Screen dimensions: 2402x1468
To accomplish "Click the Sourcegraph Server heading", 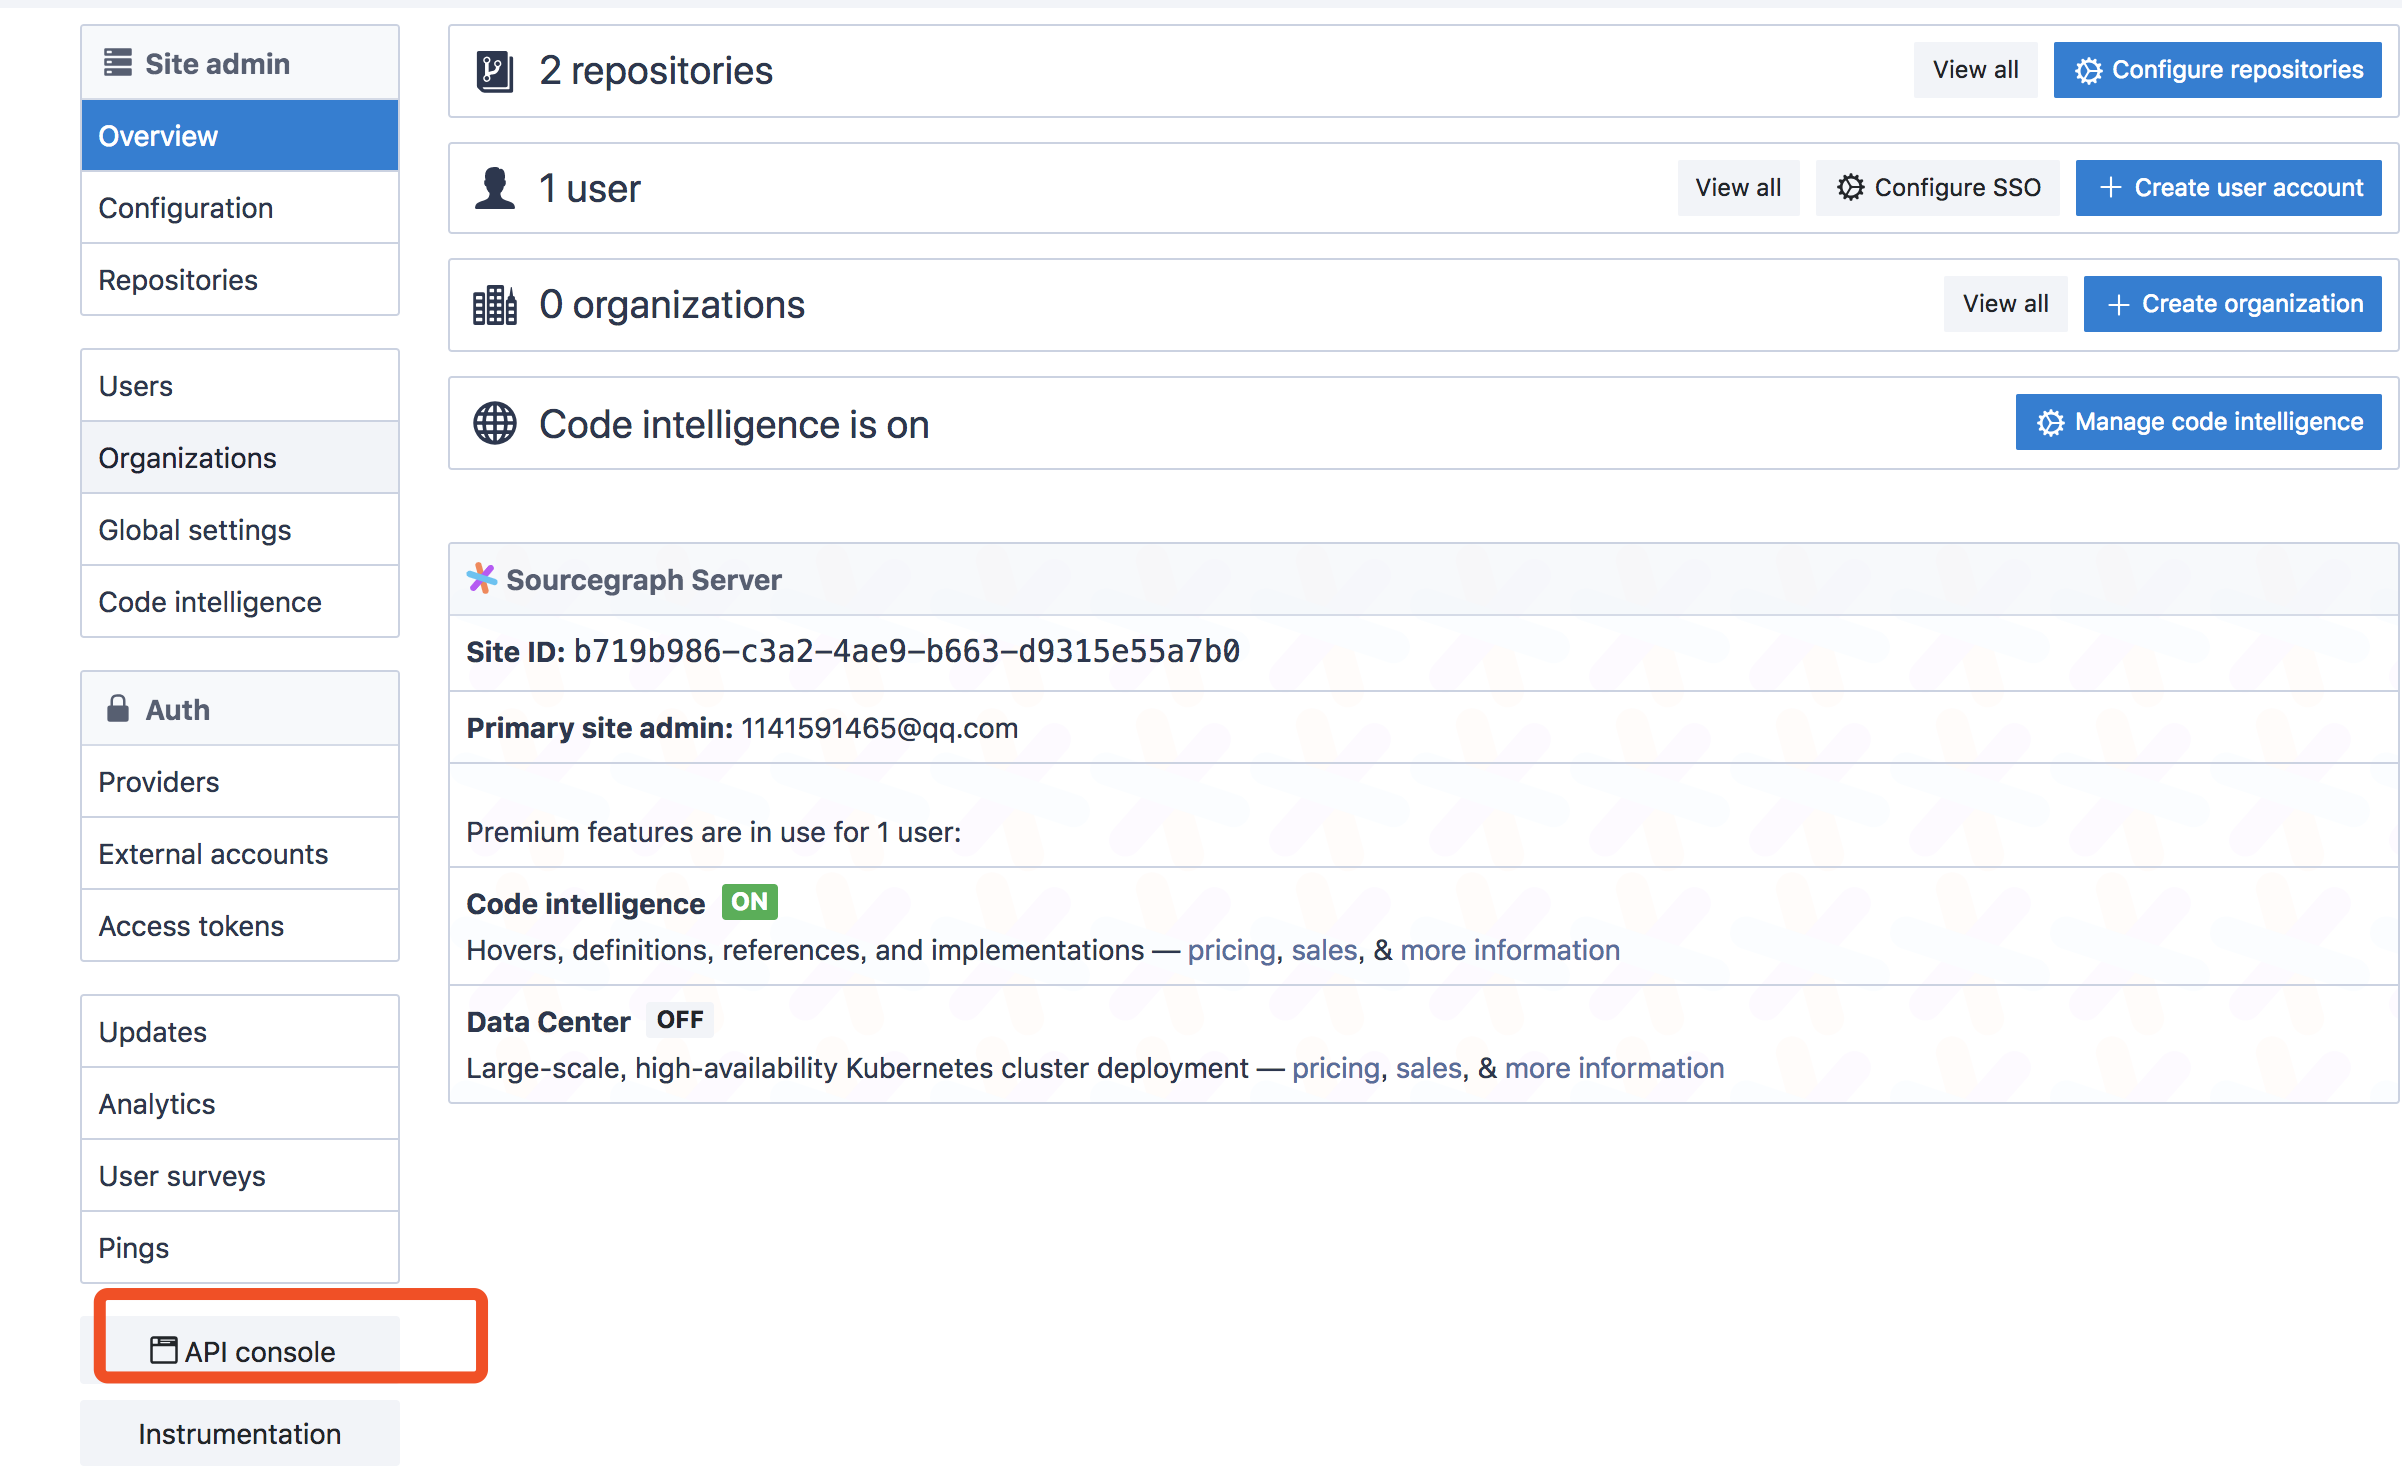I will [644, 579].
